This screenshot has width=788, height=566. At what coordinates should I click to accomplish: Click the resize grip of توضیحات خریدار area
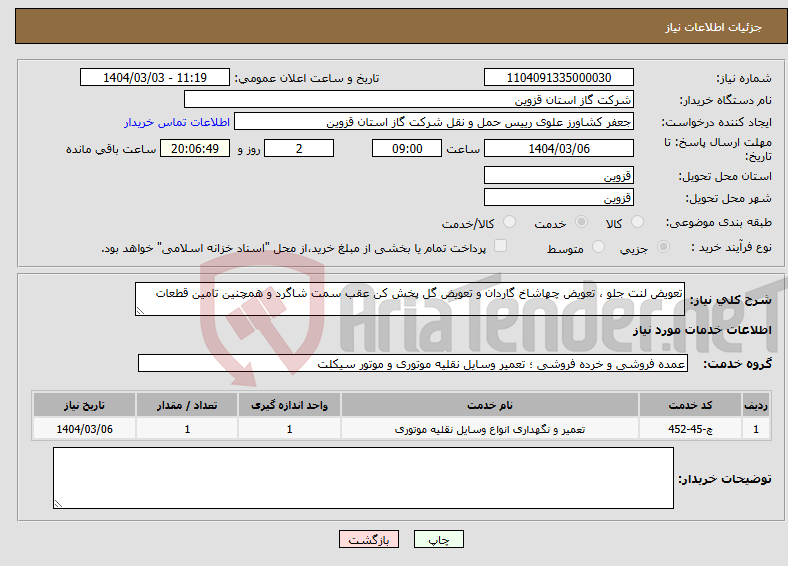[x=58, y=504]
